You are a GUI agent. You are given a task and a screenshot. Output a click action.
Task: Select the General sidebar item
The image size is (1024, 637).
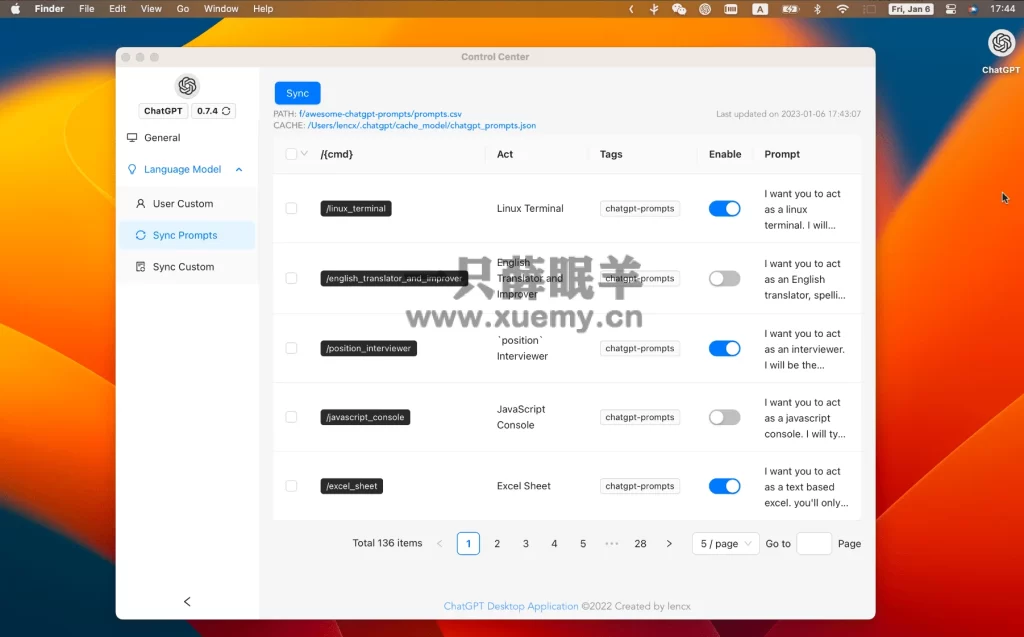tap(188, 138)
